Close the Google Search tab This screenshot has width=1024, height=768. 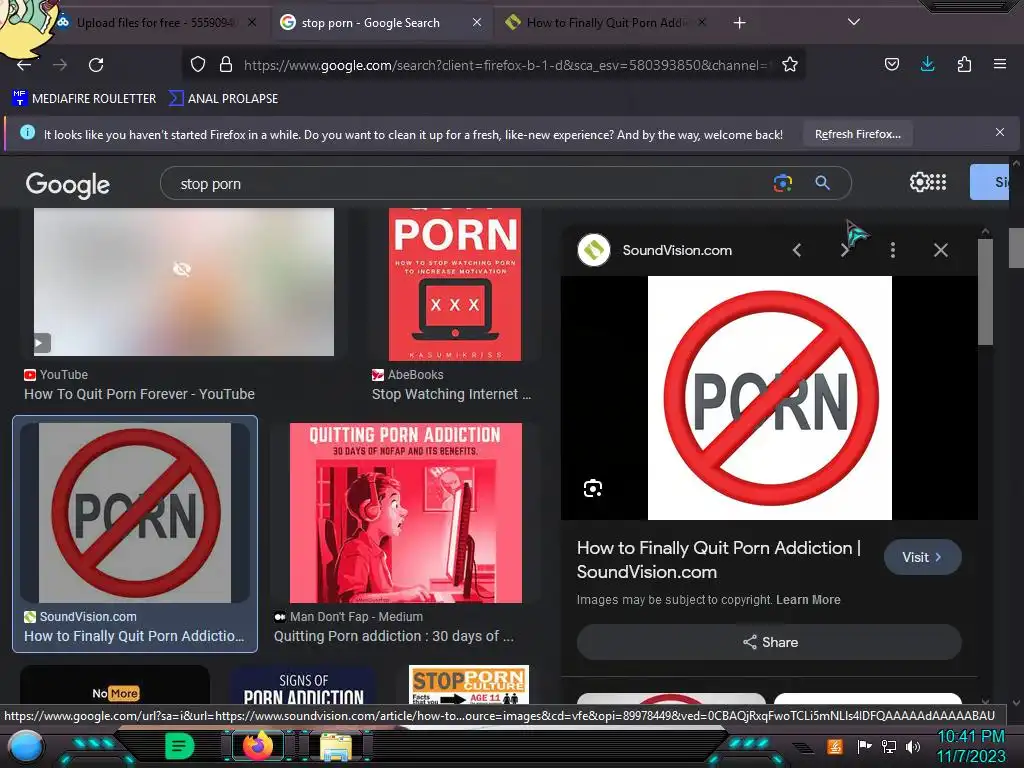point(477,23)
